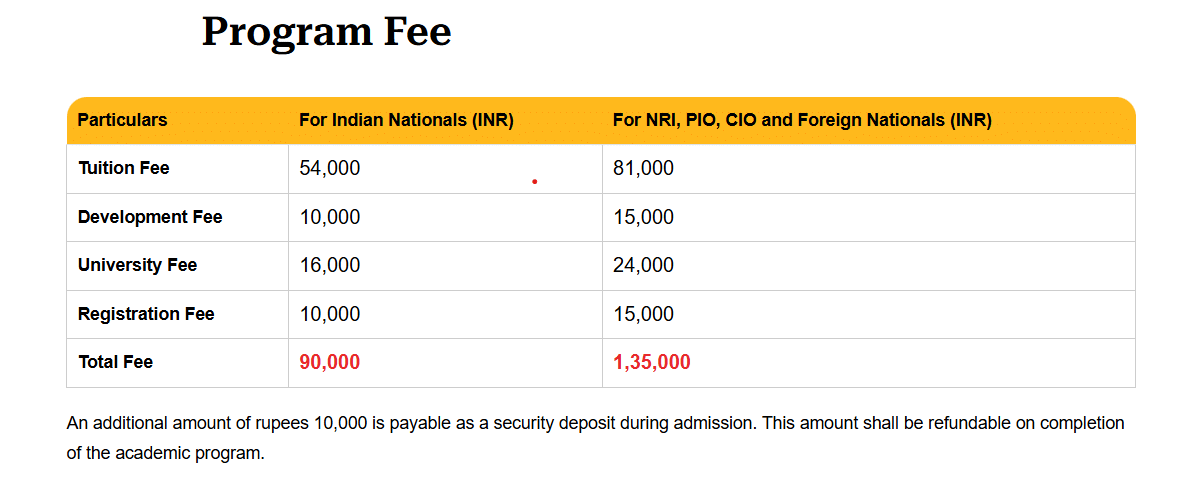Select the University Fee row label

137,265
